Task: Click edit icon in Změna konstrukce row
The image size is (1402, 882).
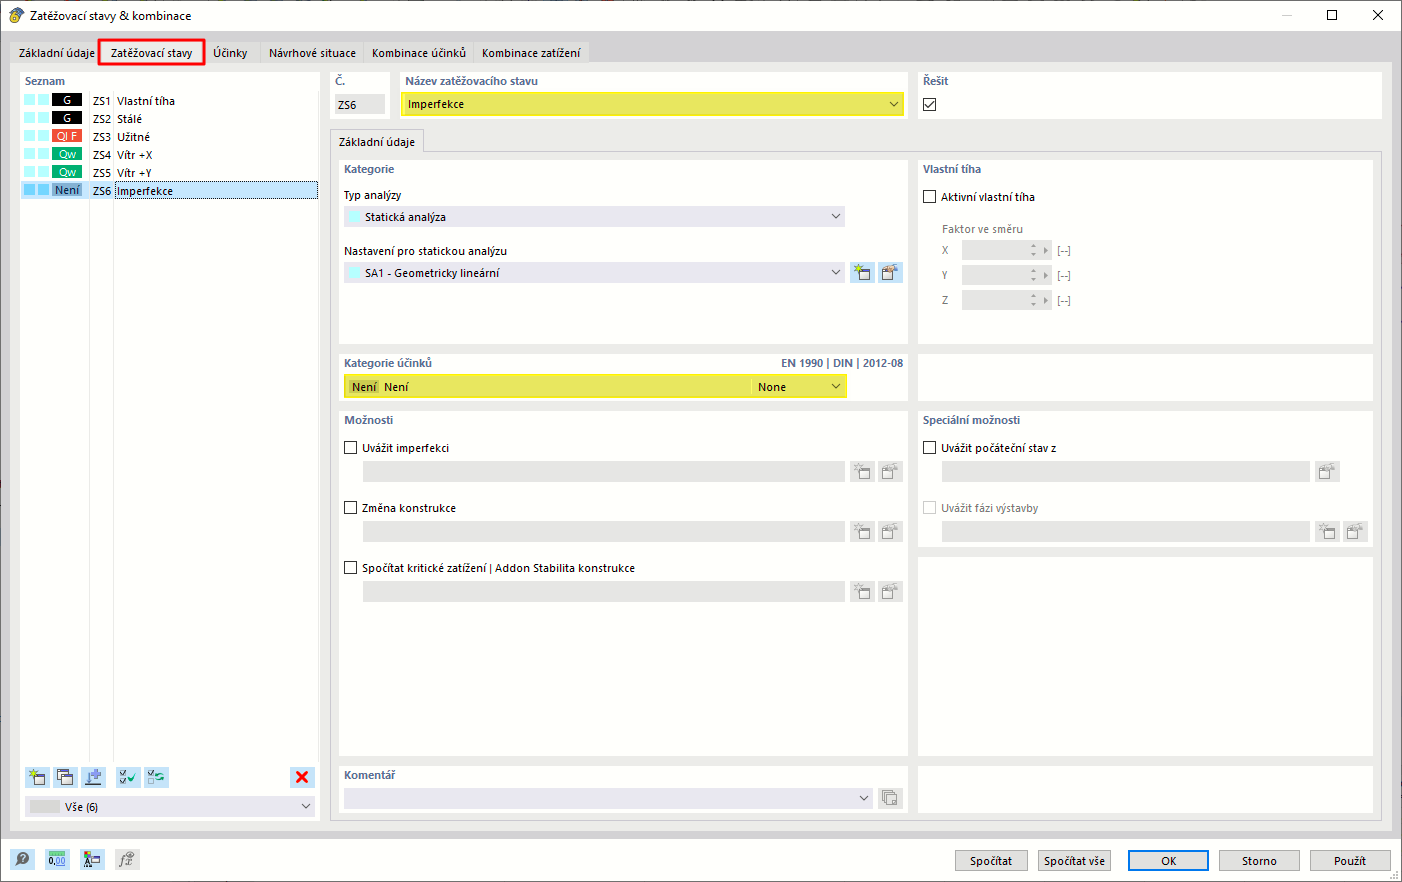Action: tap(890, 532)
